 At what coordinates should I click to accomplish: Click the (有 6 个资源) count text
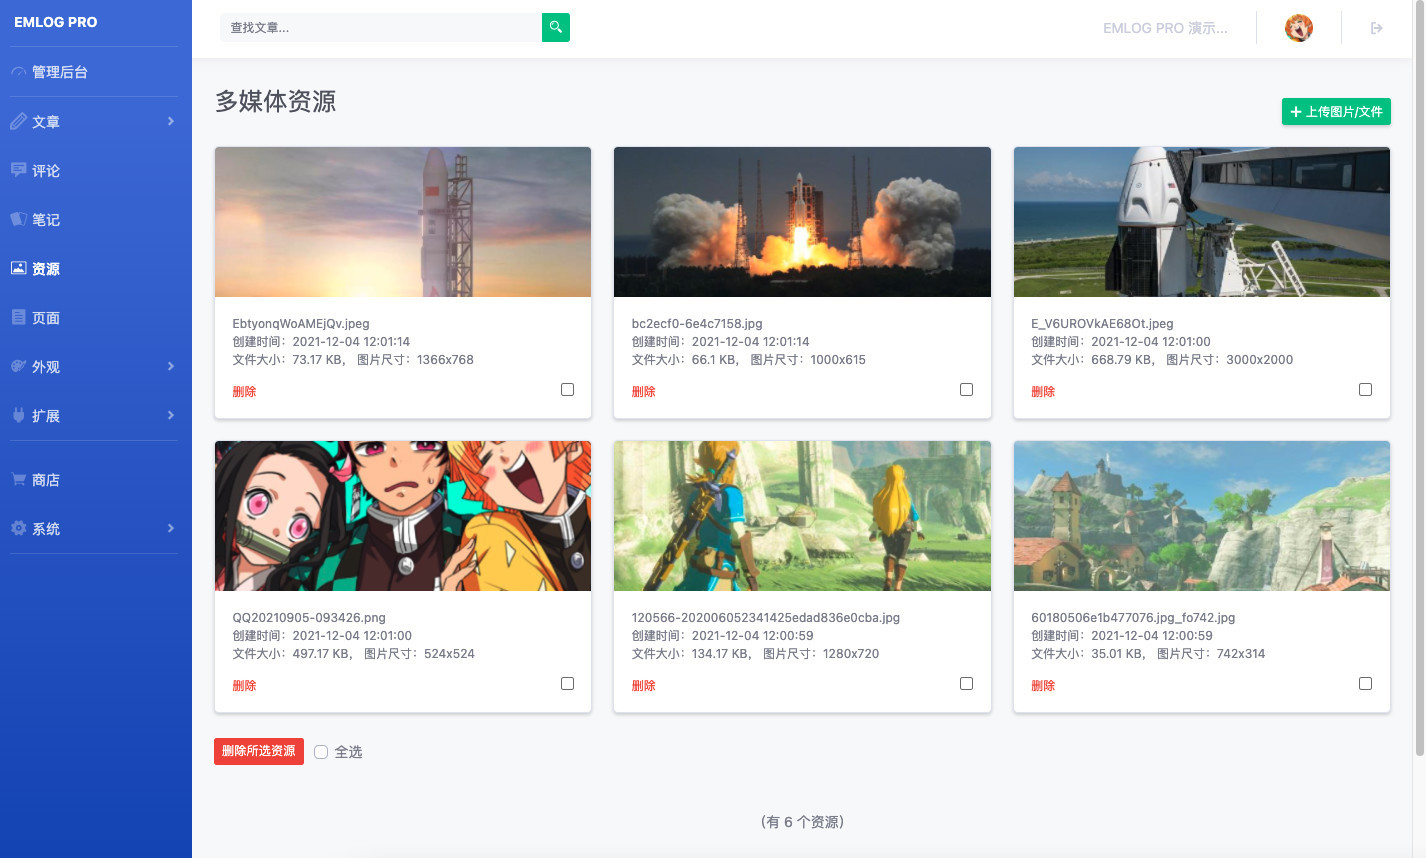(x=802, y=822)
